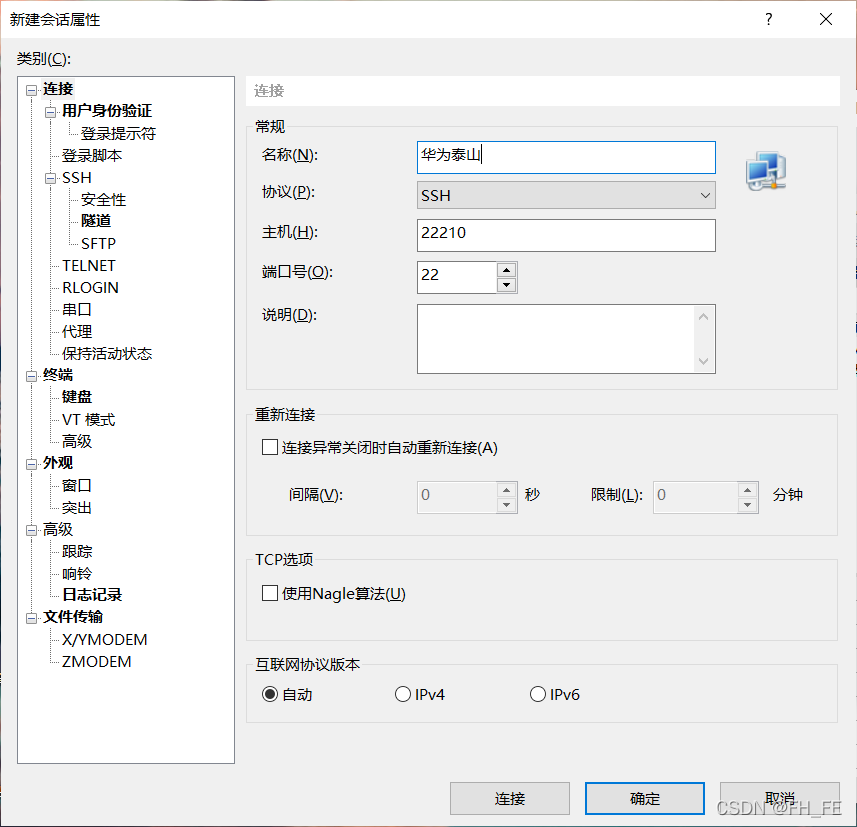
Task: Select RLOGIN in the category tree
Action: point(90,288)
